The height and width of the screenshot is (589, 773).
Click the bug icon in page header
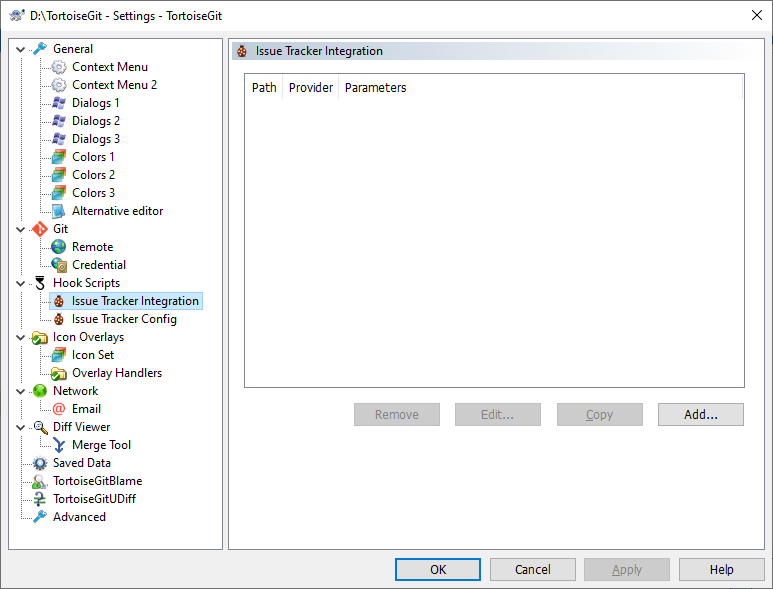tap(242, 51)
